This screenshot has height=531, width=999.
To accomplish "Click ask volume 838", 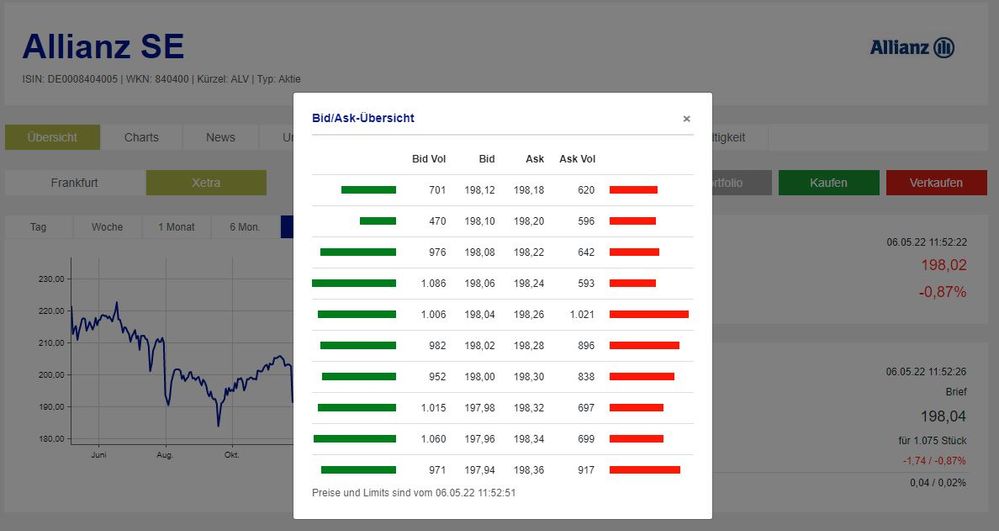I will (x=586, y=377).
